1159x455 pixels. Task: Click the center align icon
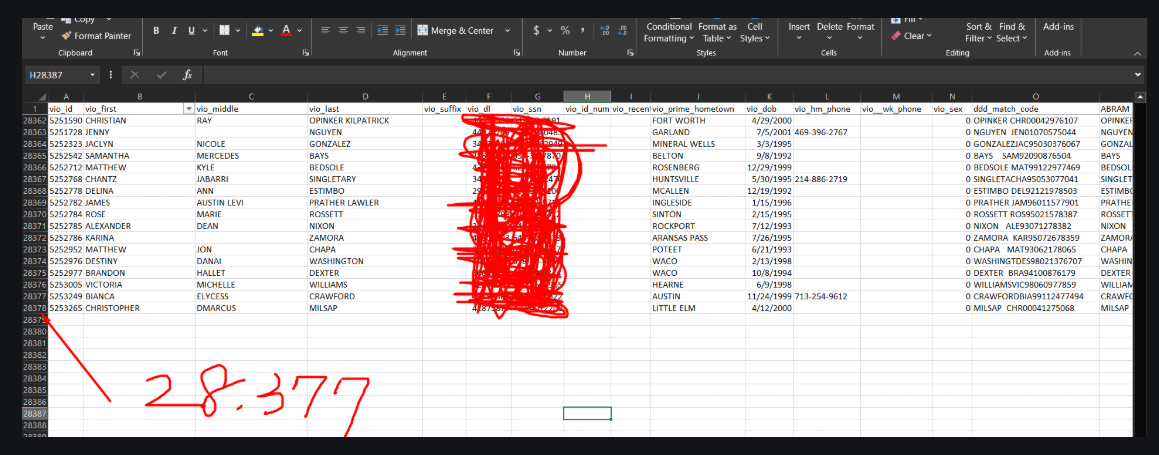tap(345, 31)
